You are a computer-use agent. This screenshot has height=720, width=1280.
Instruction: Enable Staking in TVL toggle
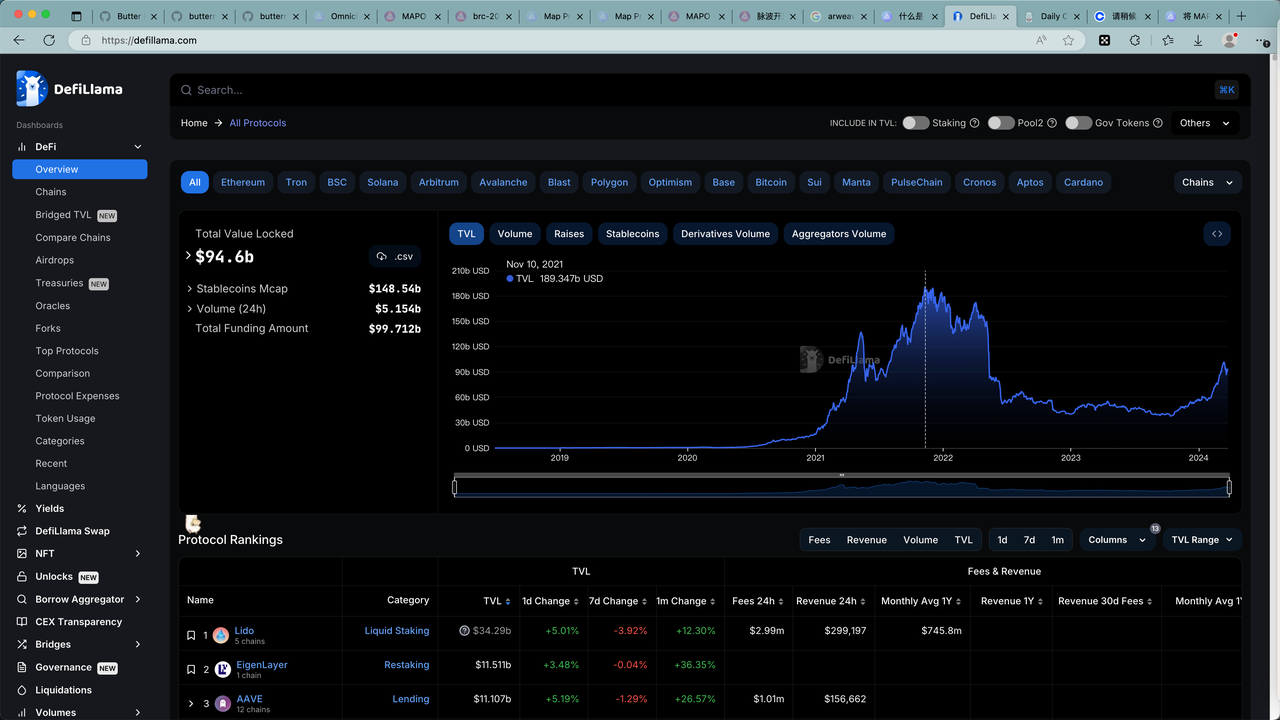pos(915,123)
